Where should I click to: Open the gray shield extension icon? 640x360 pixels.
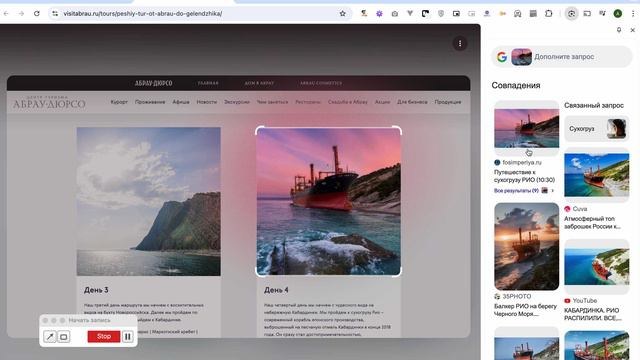pyautogui.click(x=441, y=13)
